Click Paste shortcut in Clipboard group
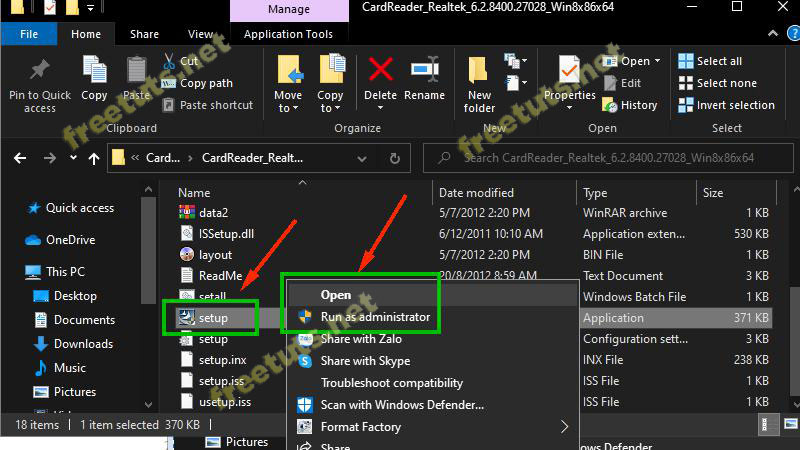 tap(208, 105)
